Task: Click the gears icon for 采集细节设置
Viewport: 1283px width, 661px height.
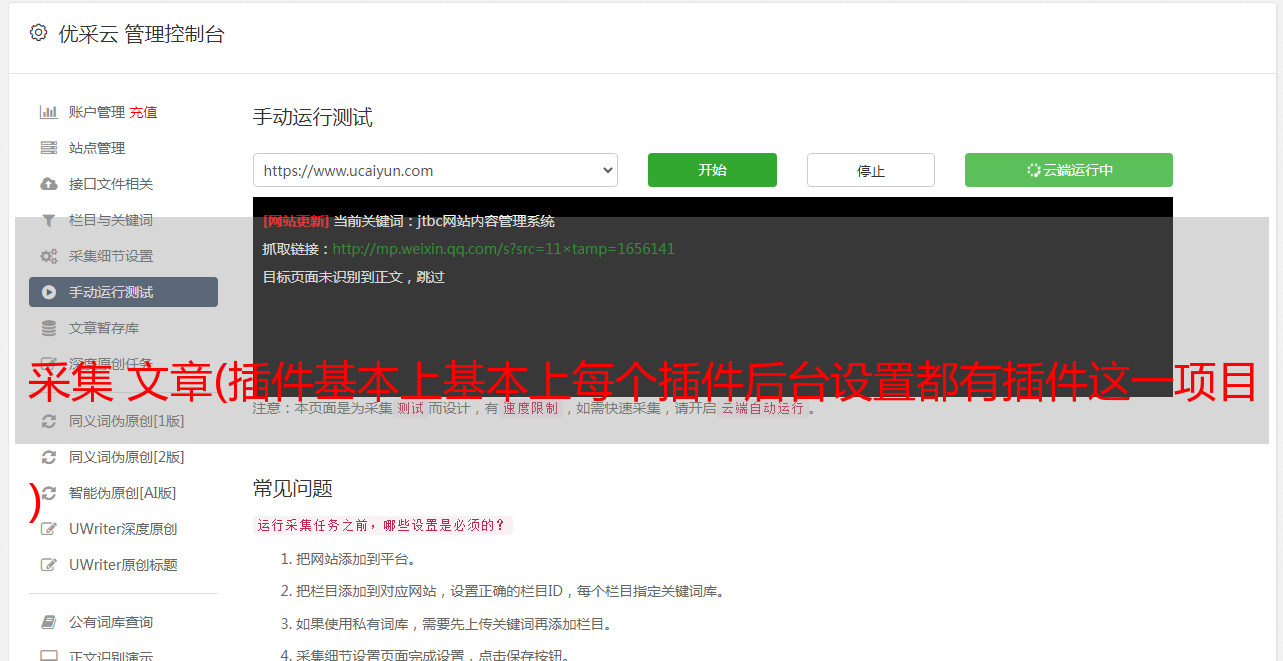Action: pyautogui.click(x=48, y=256)
